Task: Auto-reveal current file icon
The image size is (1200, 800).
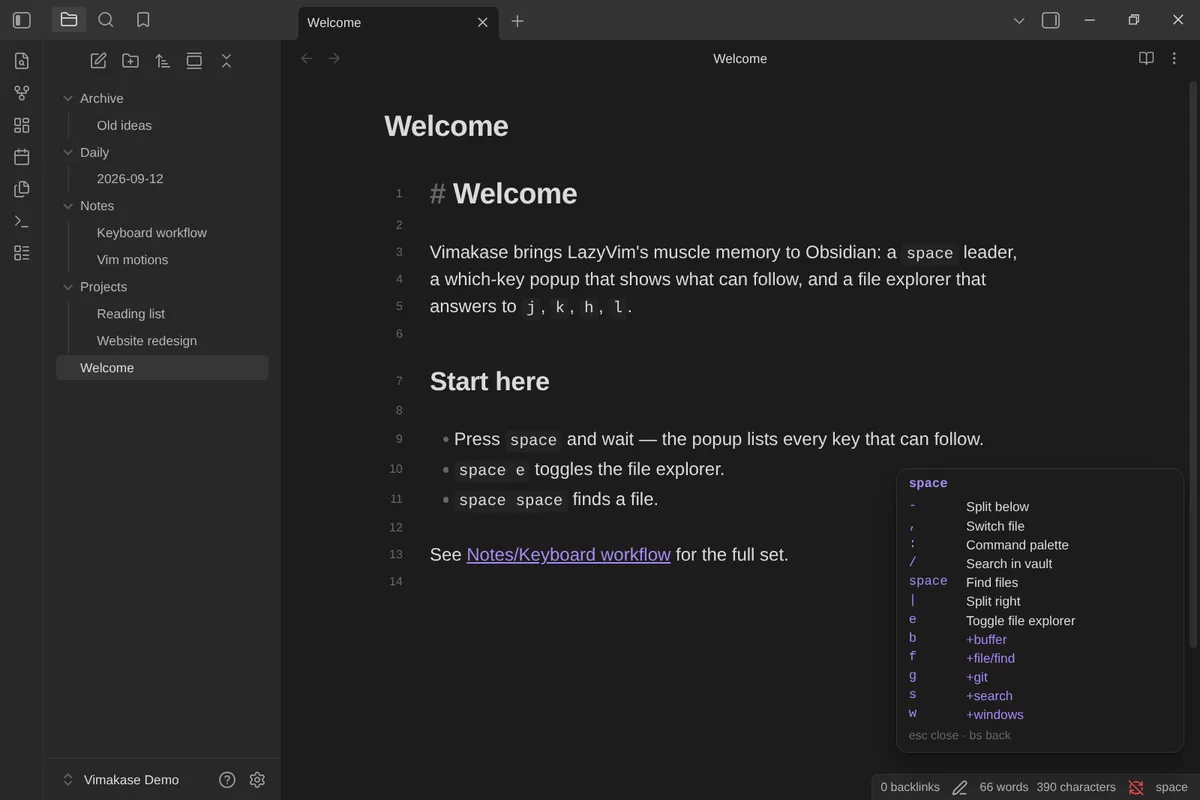Action: click(x=194, y=61)
